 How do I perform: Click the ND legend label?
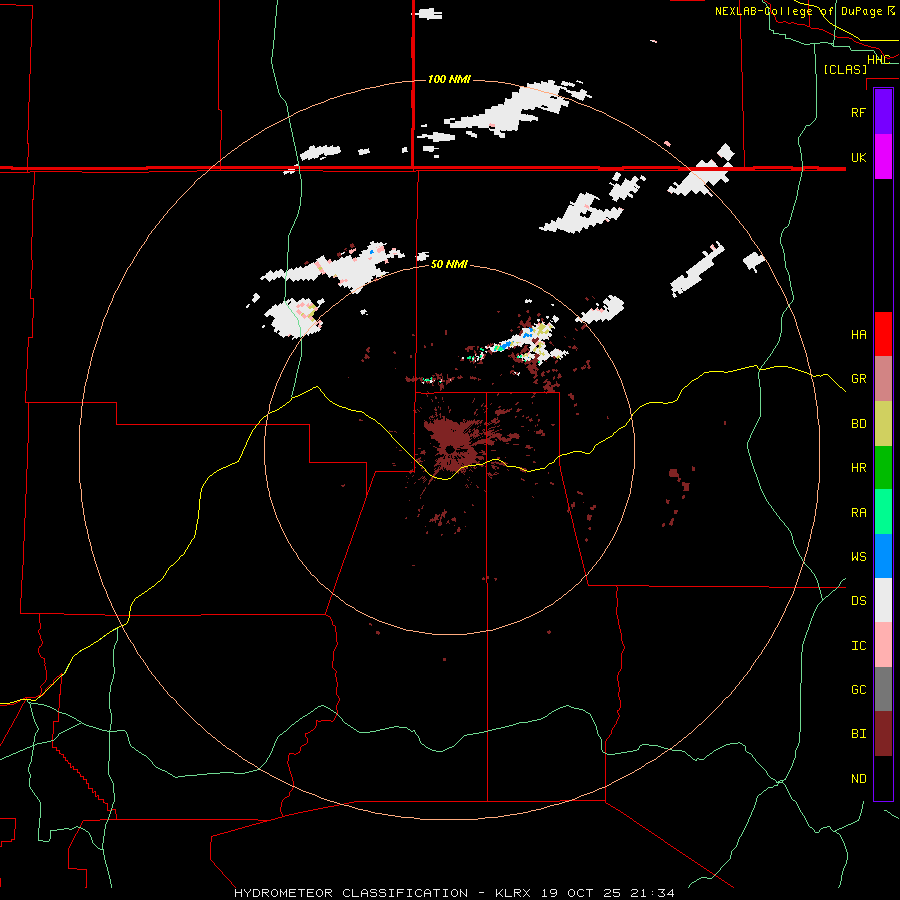pos(859,779)
